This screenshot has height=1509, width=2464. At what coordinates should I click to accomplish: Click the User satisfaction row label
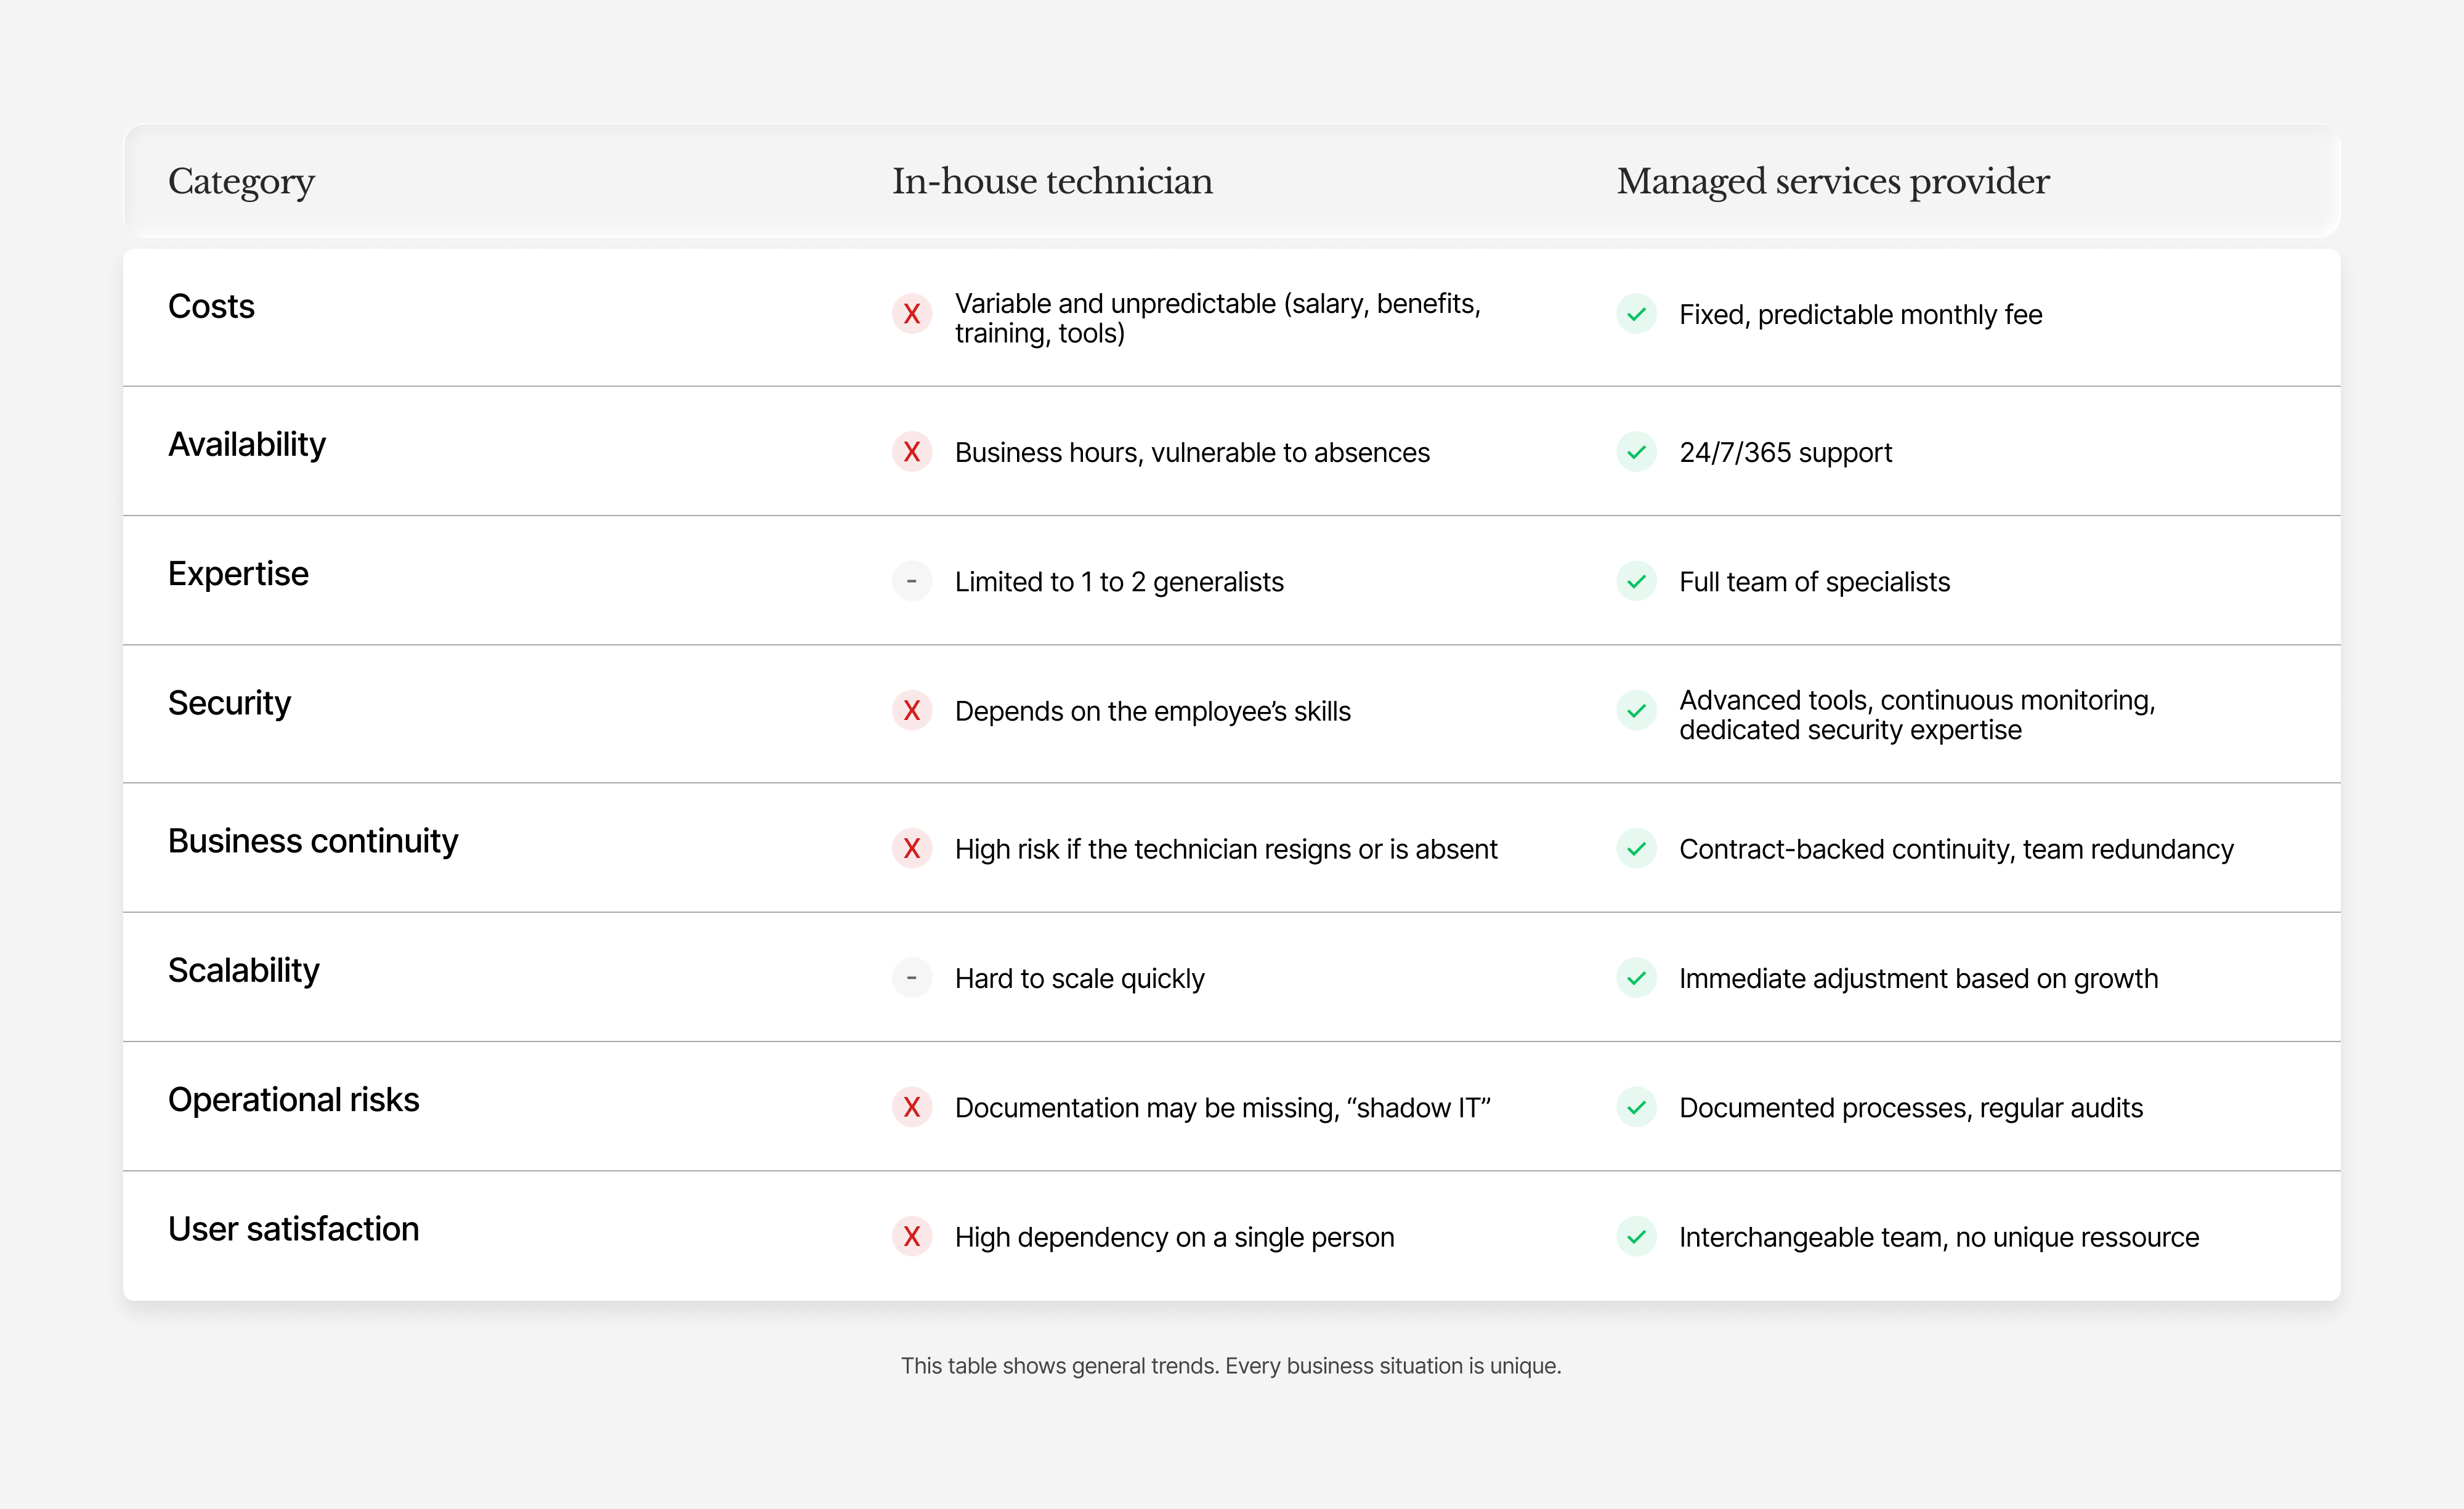(294, 1229)
